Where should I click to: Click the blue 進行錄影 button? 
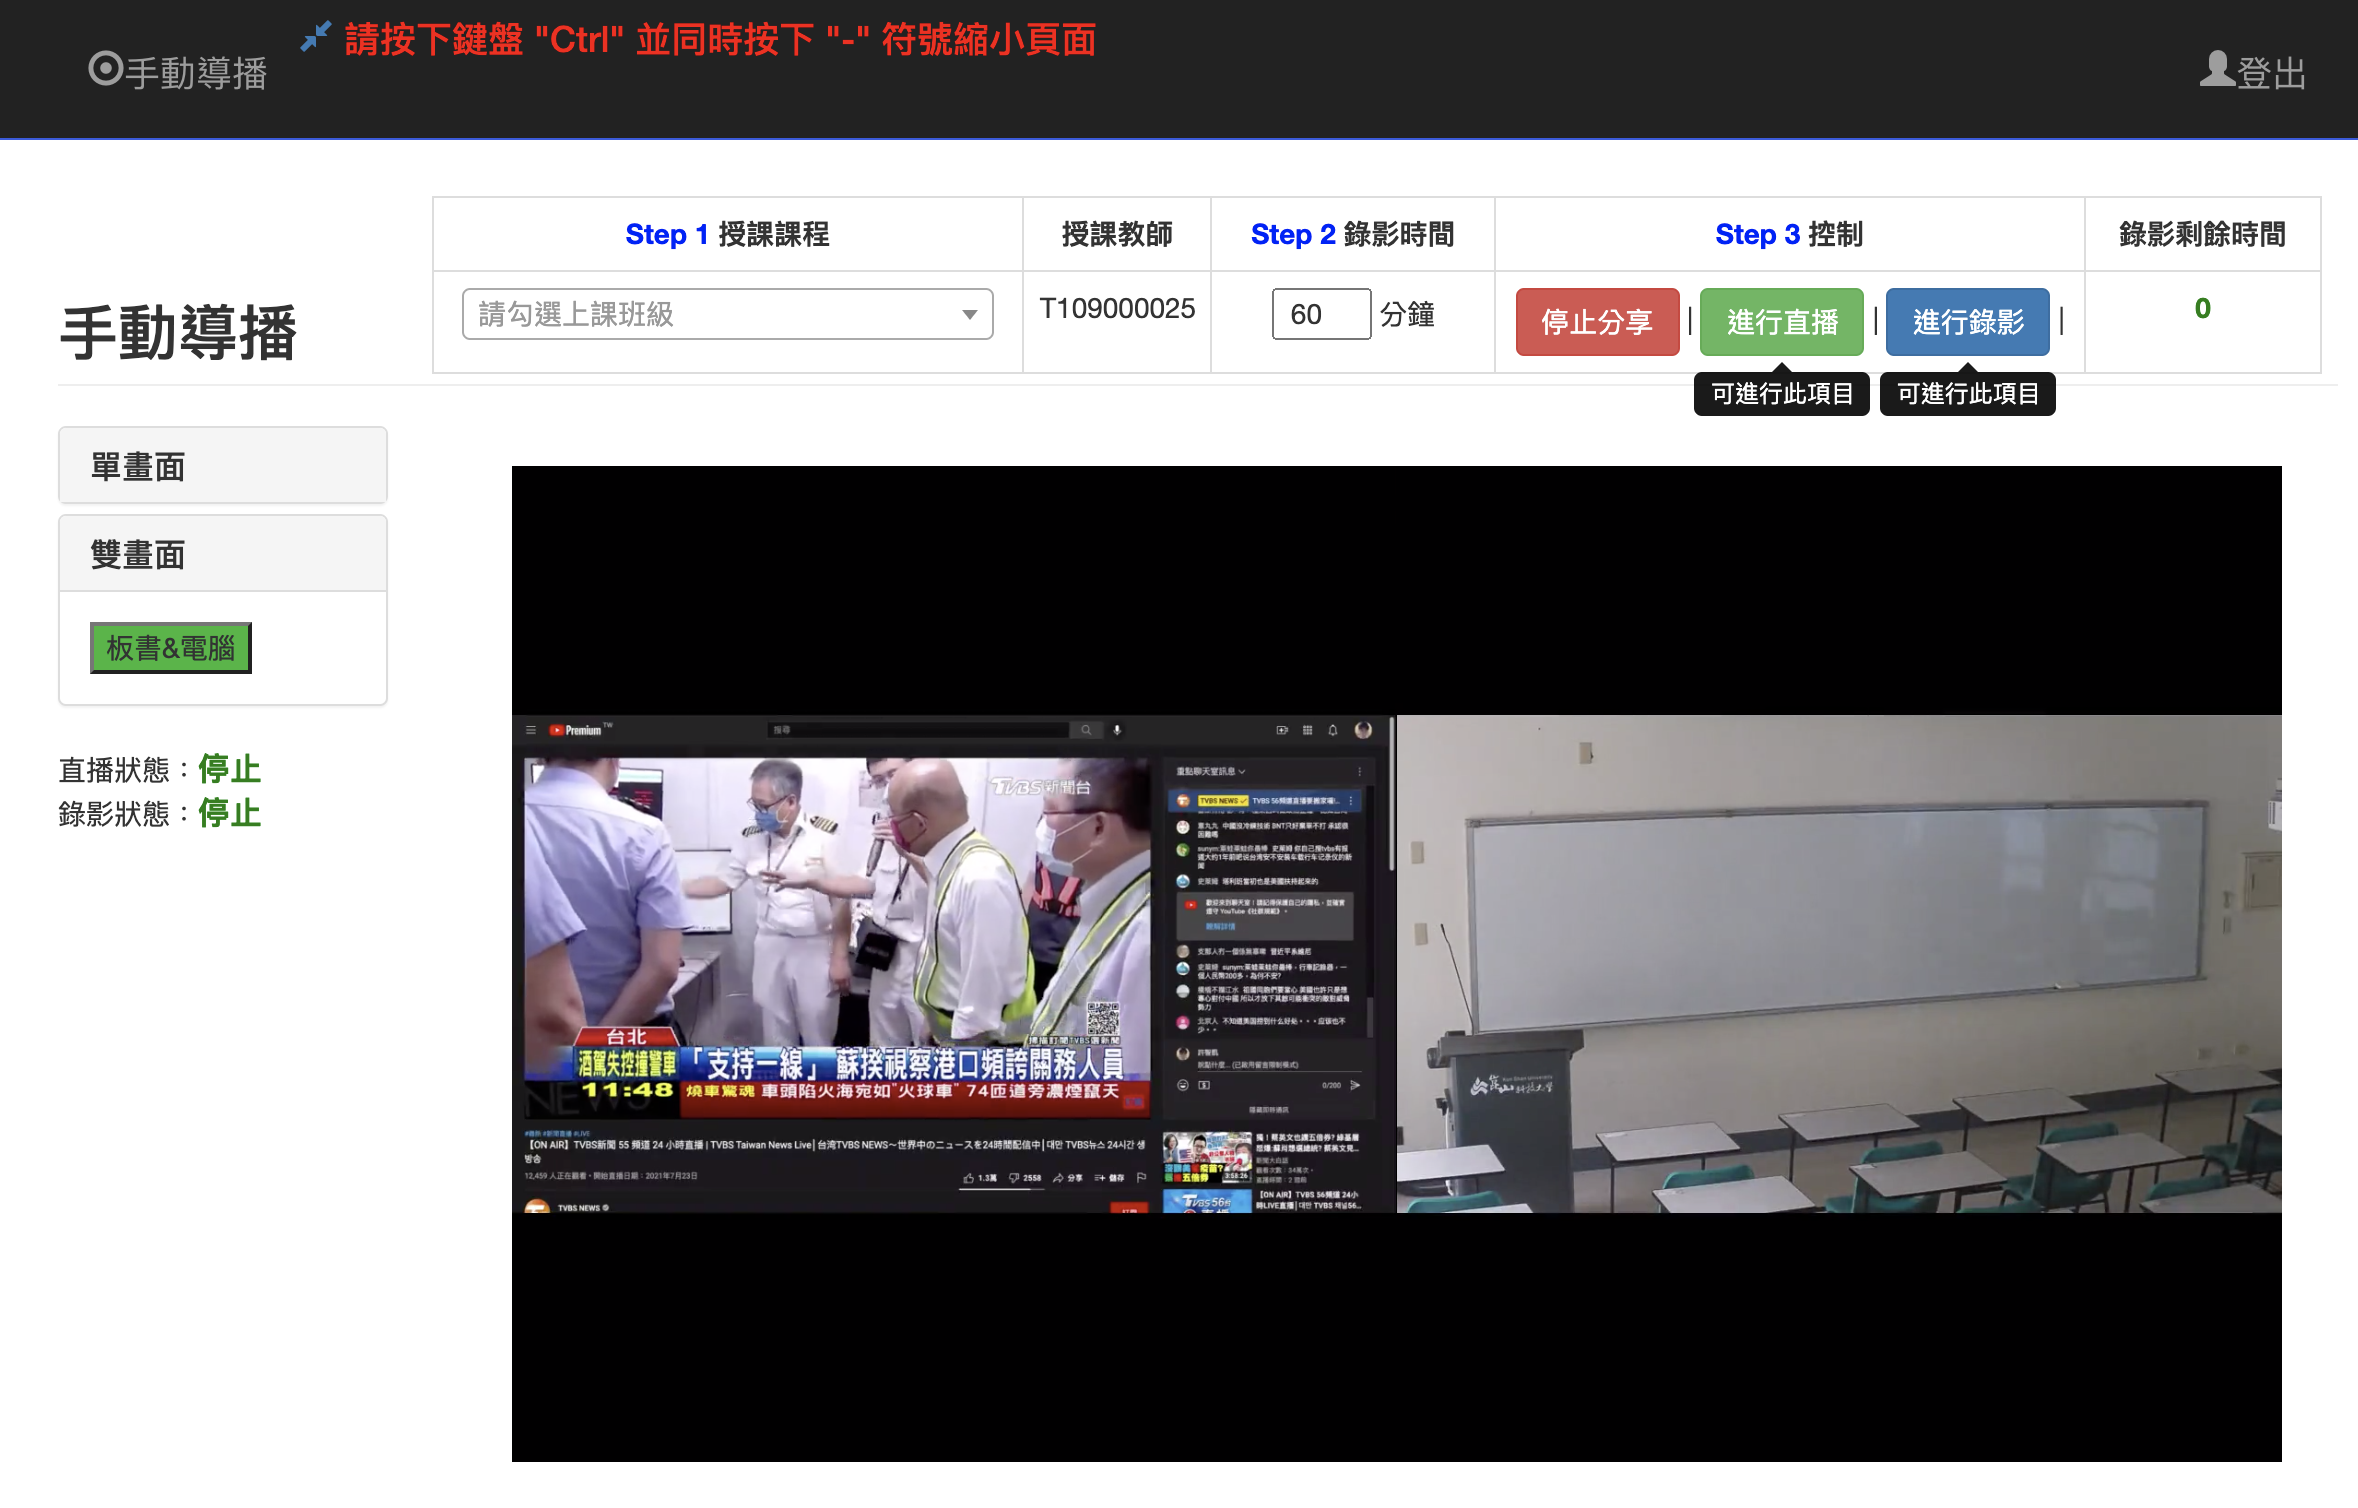pos(1967,322)
